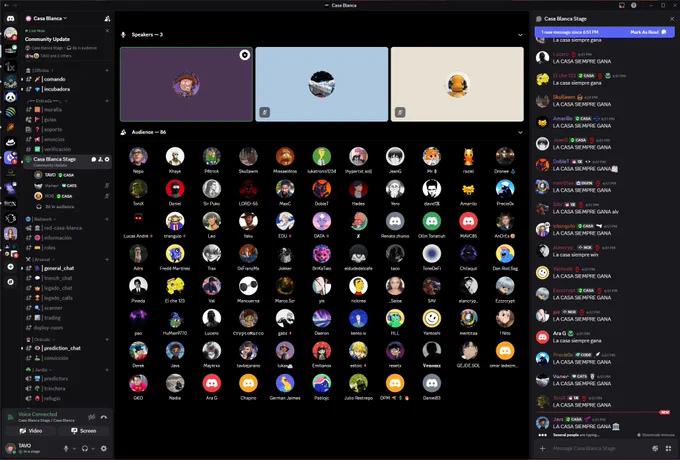Collapse the Audience section chevron
Image resolution: width=680 pixels, height=460 pixels.
tap(520, 132)
